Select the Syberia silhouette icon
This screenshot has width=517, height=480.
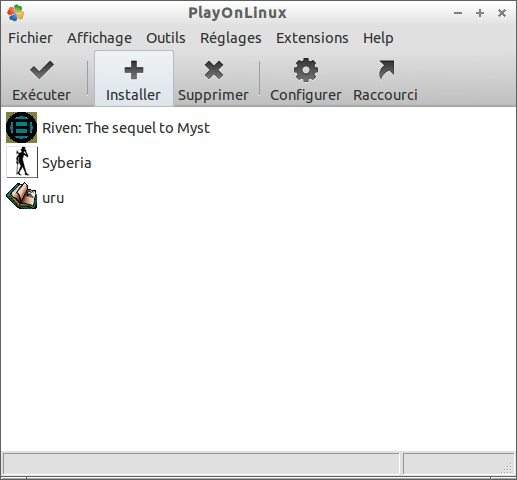[22, 162]
